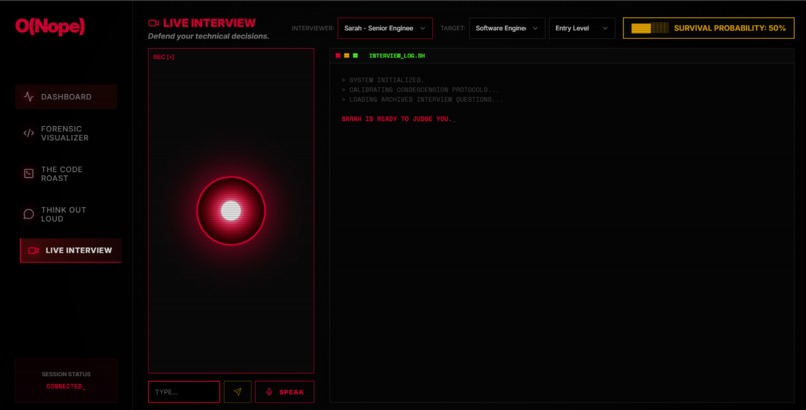This screenshot has width=806, height=410.
Task: Click the Think Out Loud speech bubble icon
Action: coord(29,214)
